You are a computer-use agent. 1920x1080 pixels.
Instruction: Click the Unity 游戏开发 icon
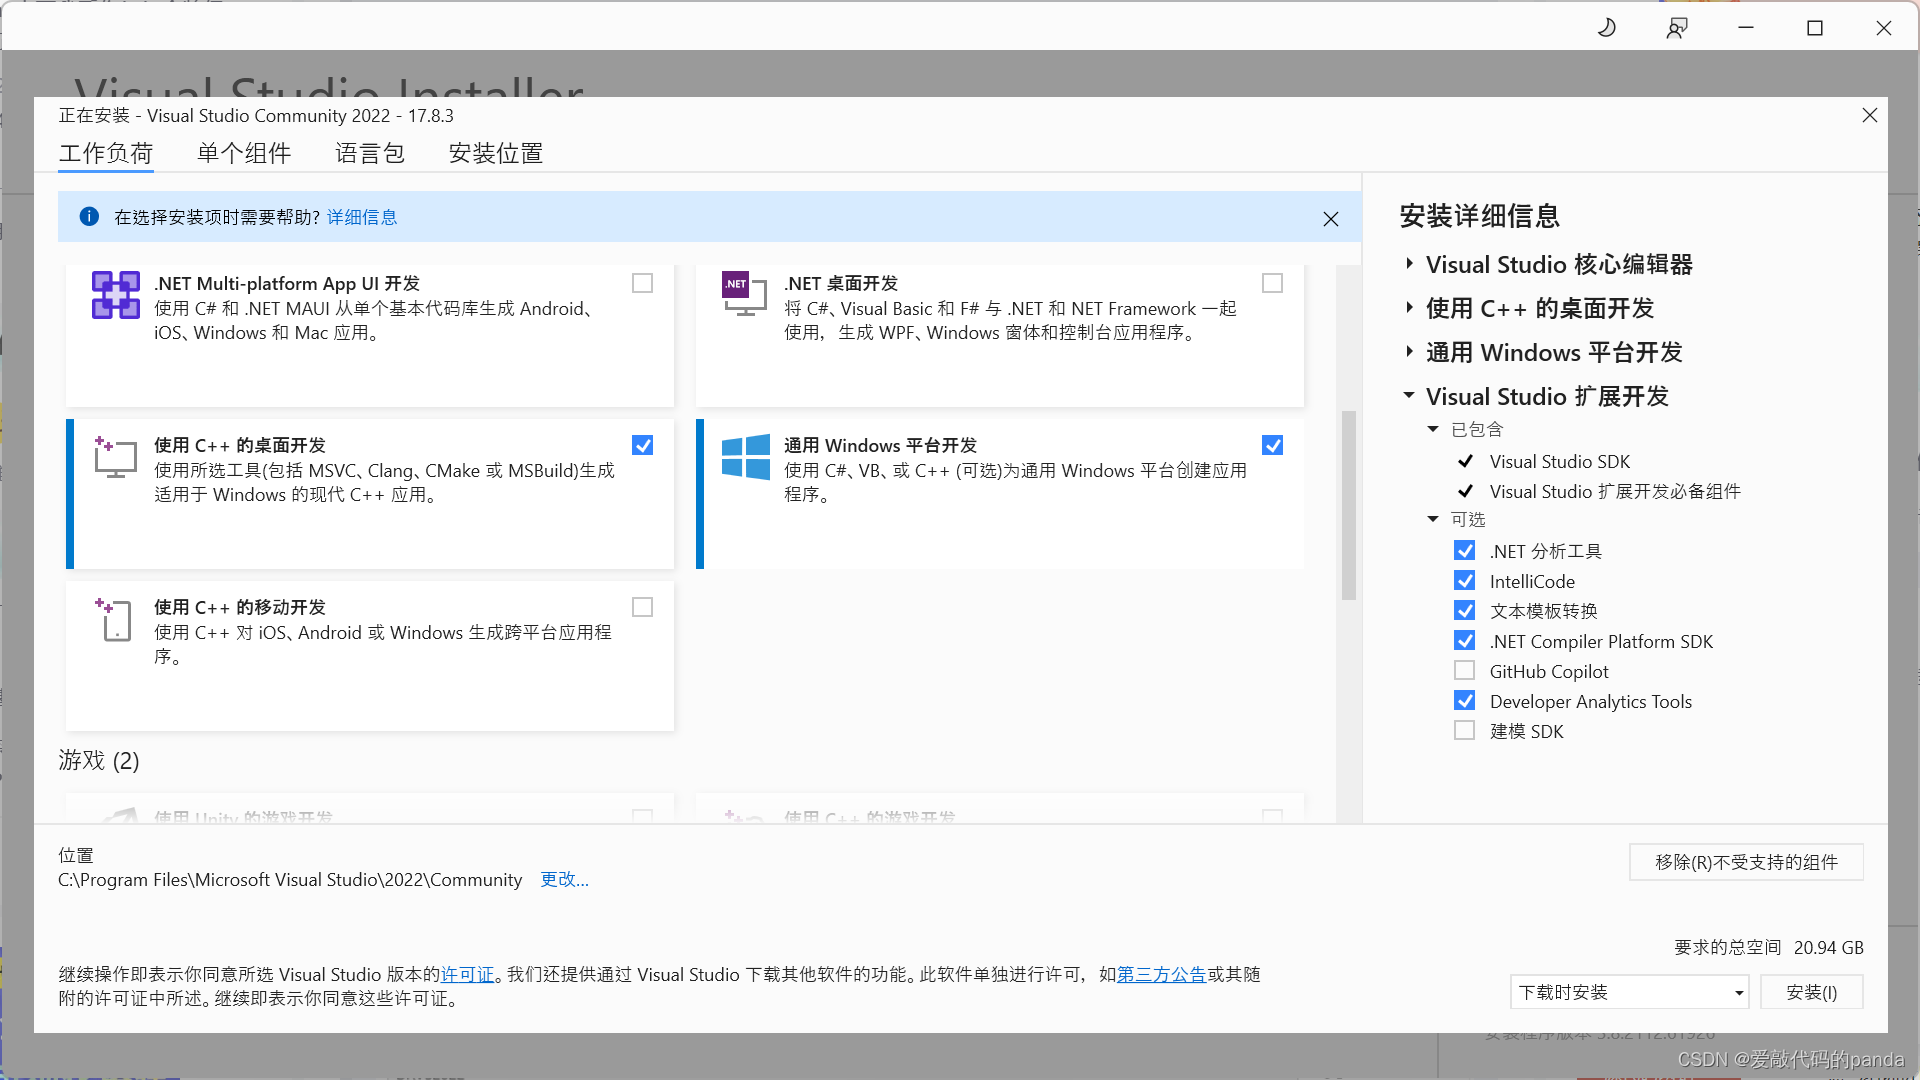tap(123, 815)
